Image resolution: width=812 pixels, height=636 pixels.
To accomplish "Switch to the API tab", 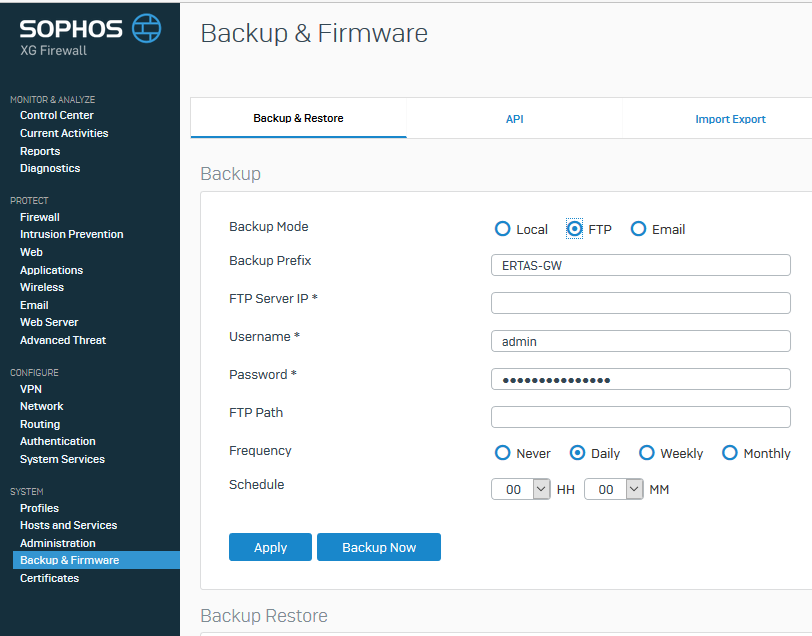I will pyautogui.click(x=514, y=119).
